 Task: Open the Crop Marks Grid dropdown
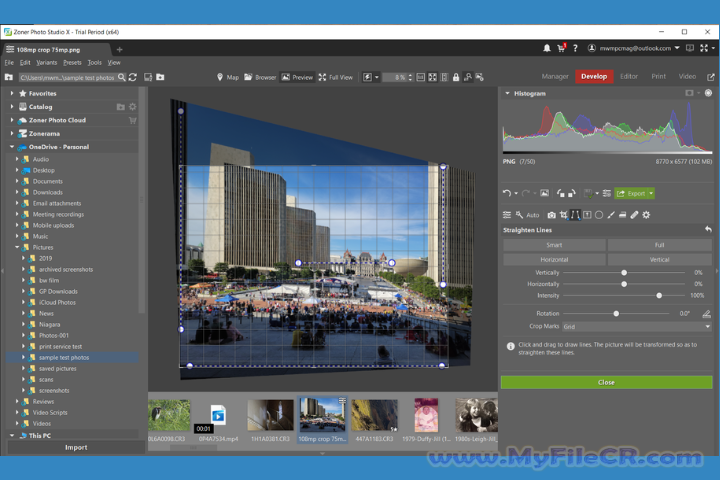(637, 327)
